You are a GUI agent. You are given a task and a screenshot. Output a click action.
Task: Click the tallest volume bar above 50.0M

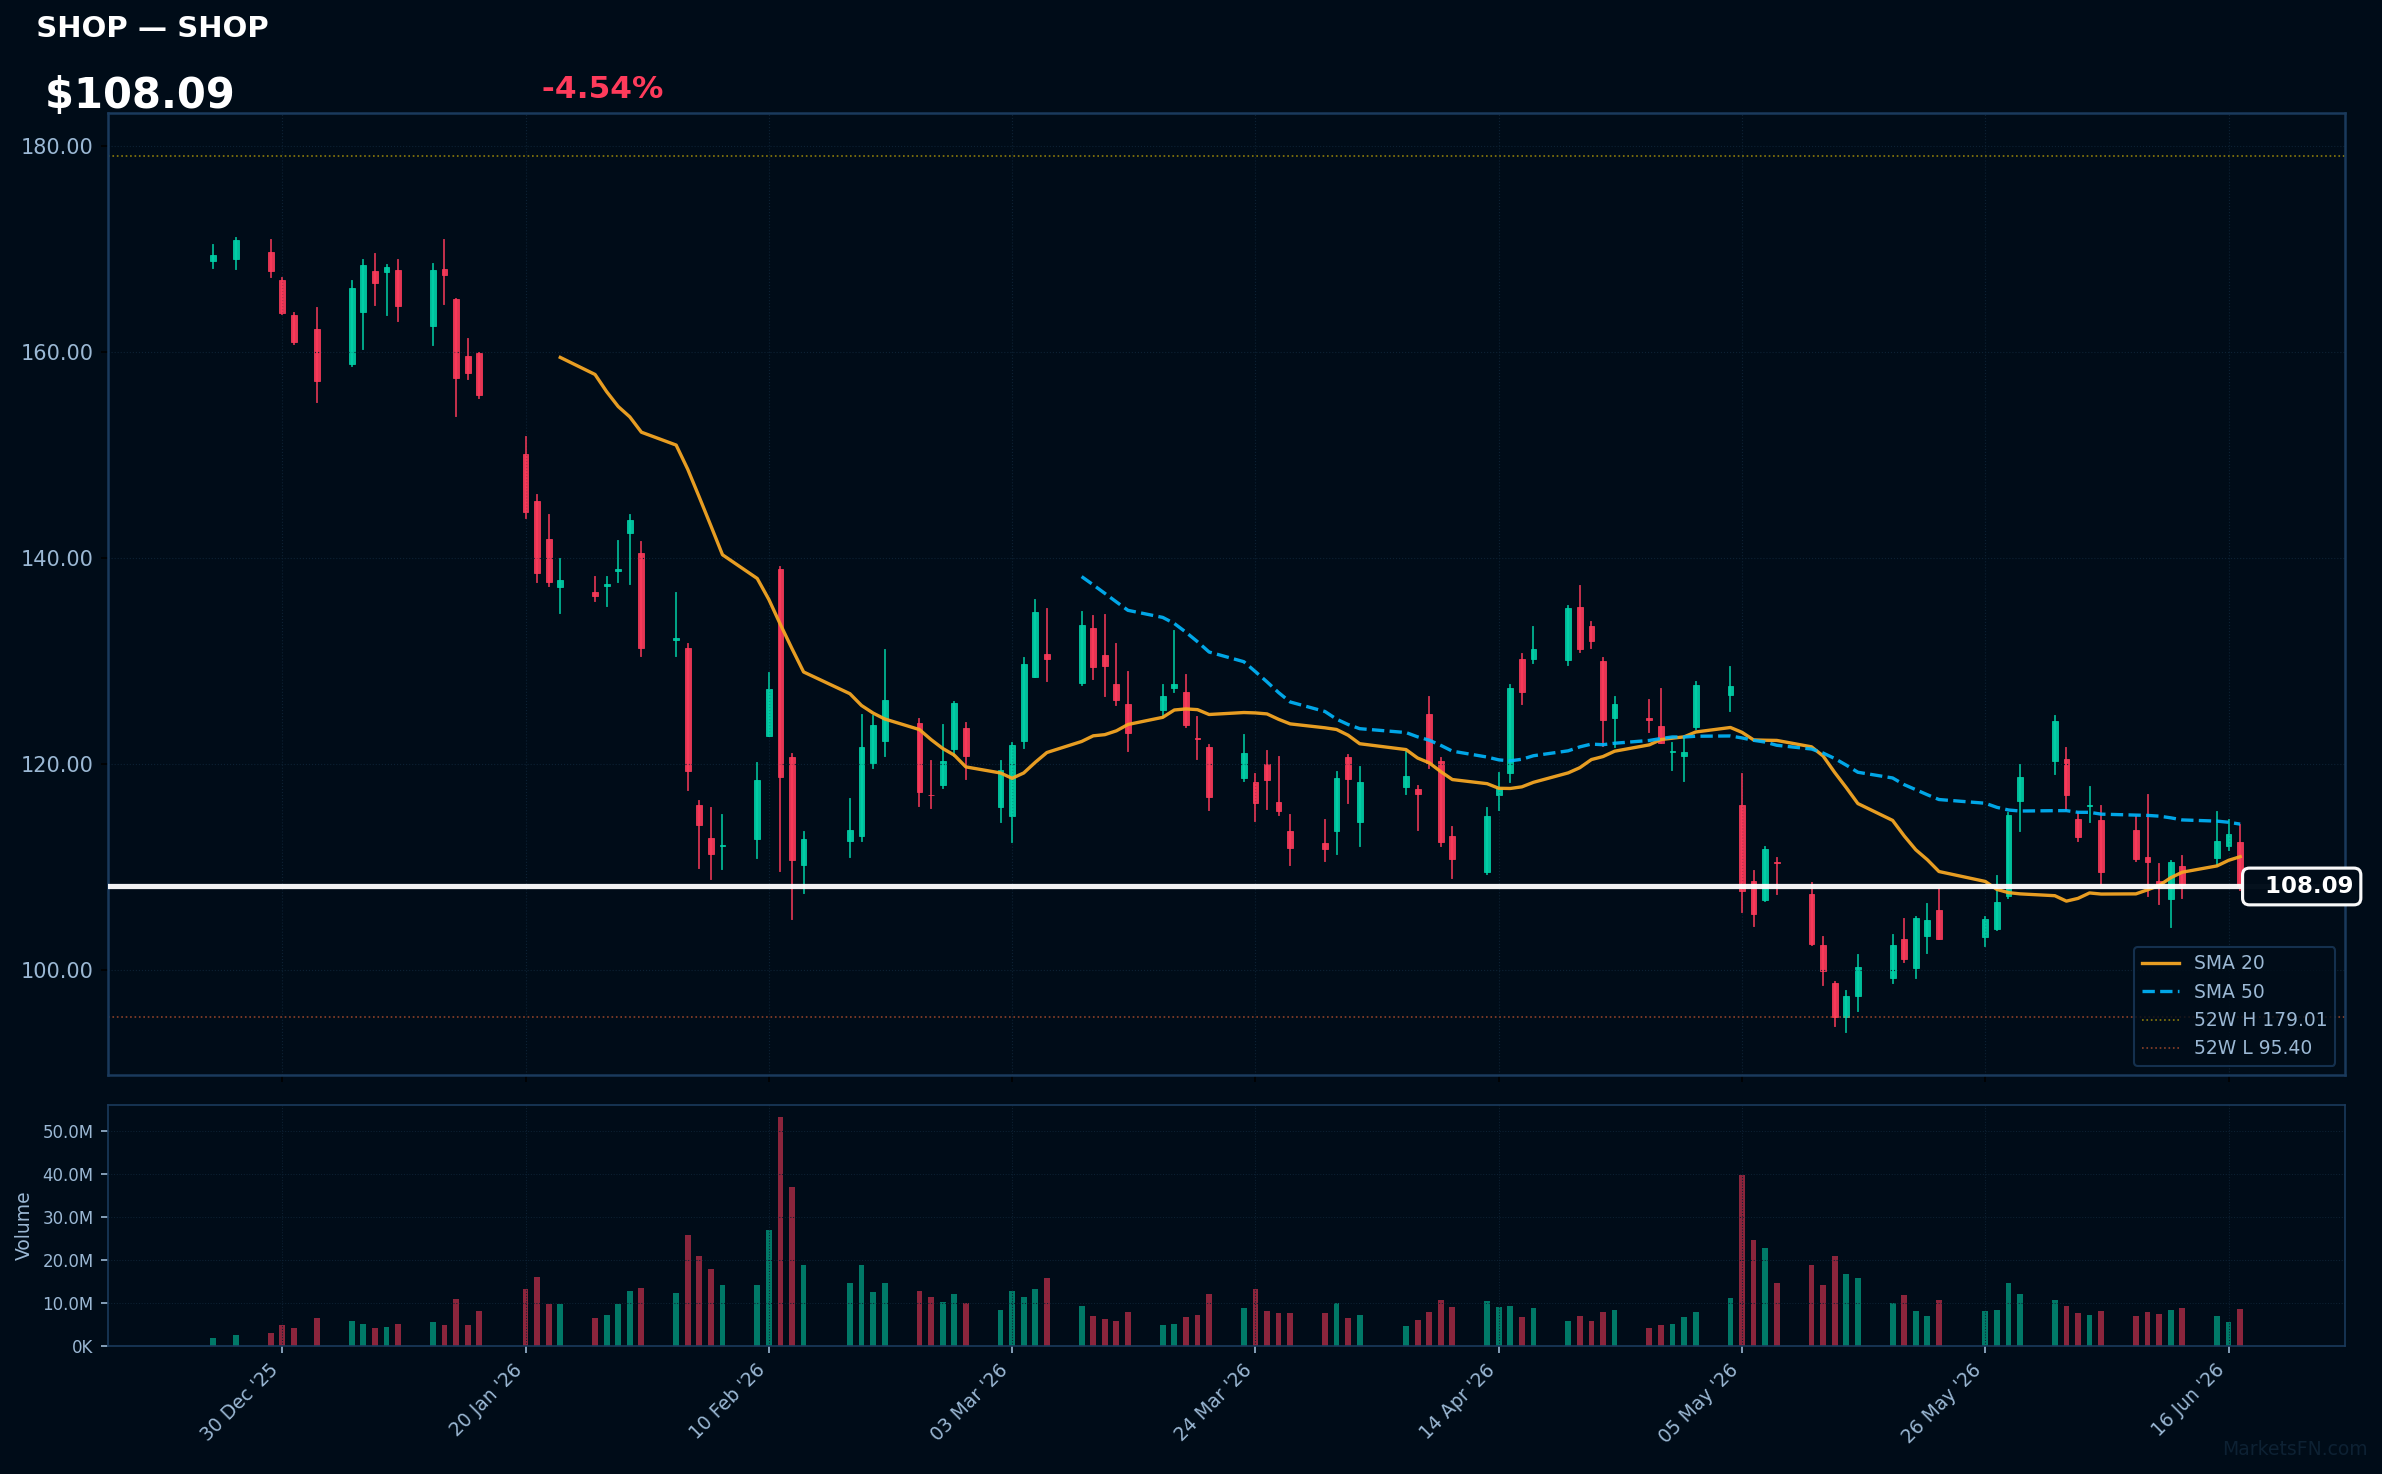pos(780,1232)
